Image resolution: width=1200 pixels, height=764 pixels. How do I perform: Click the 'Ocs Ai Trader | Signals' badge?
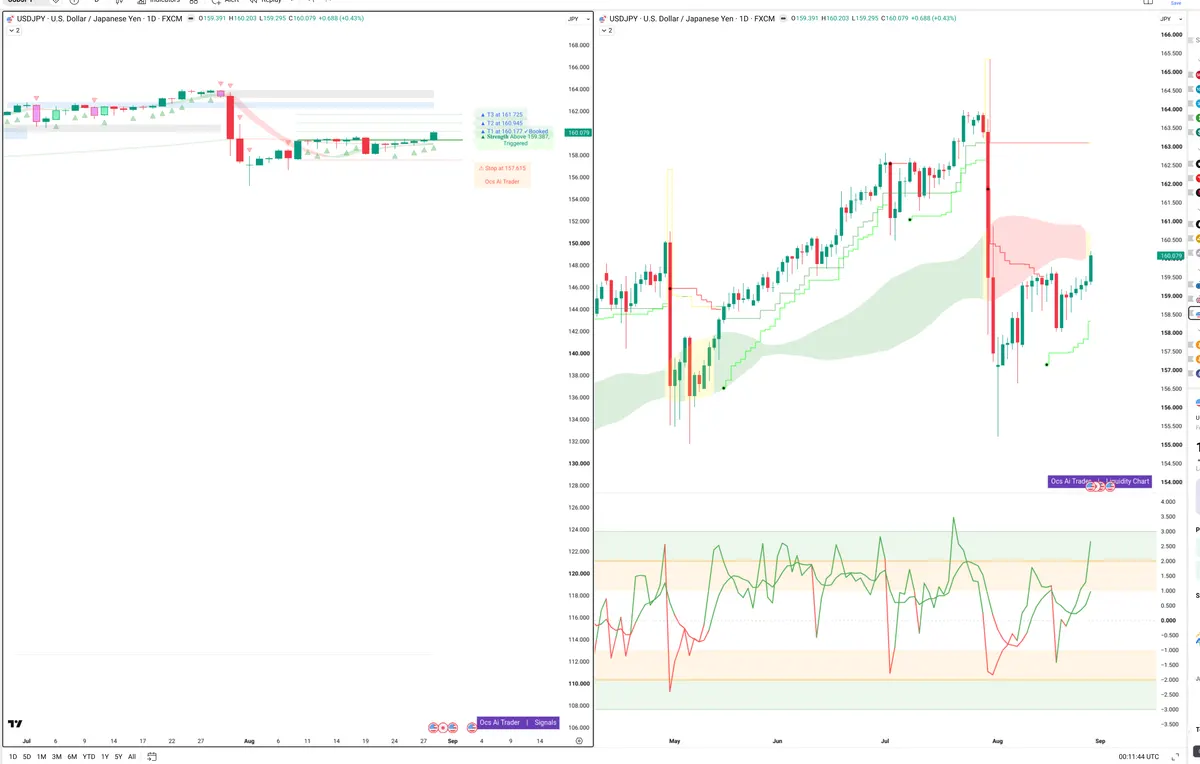click(518, 722)
